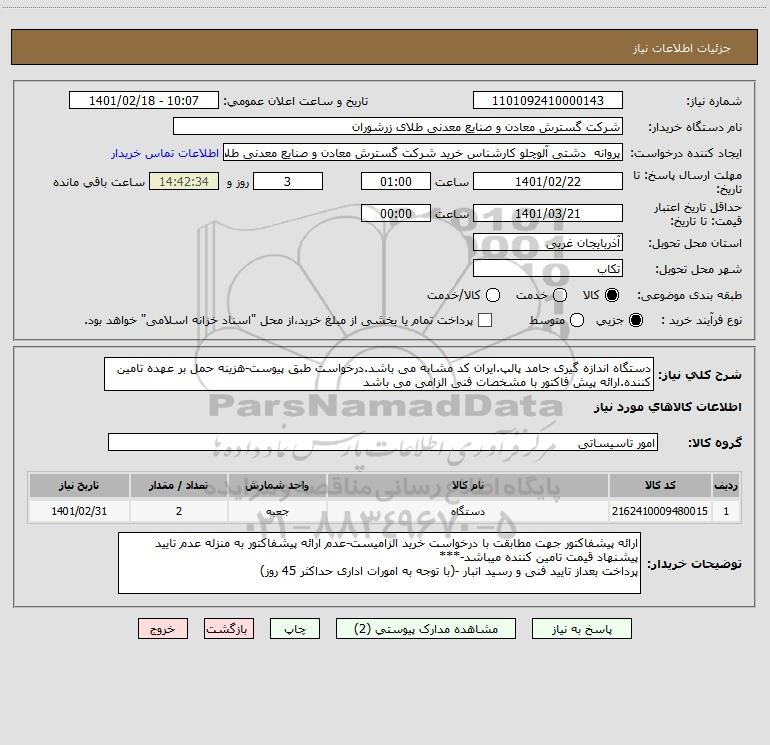Click the چاپ print button

(x=295, y=629)
